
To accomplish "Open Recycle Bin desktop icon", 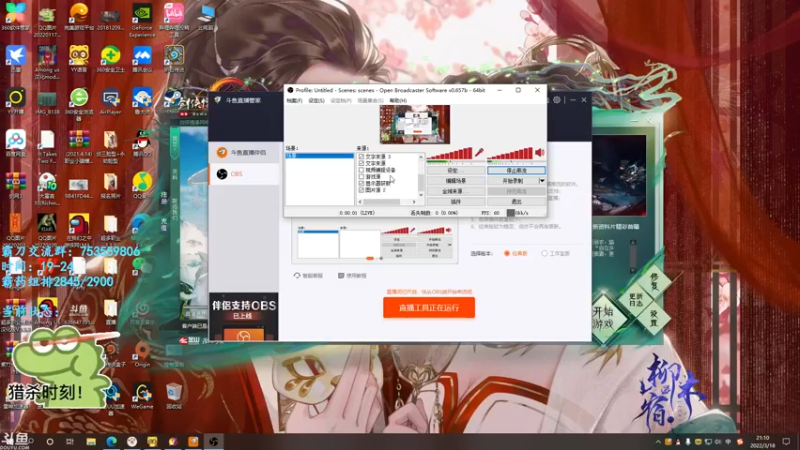I will 173,396.
